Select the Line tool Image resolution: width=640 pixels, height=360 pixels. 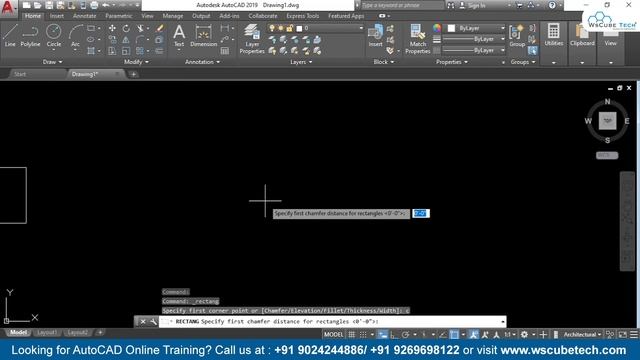click(x=10, y=35)
